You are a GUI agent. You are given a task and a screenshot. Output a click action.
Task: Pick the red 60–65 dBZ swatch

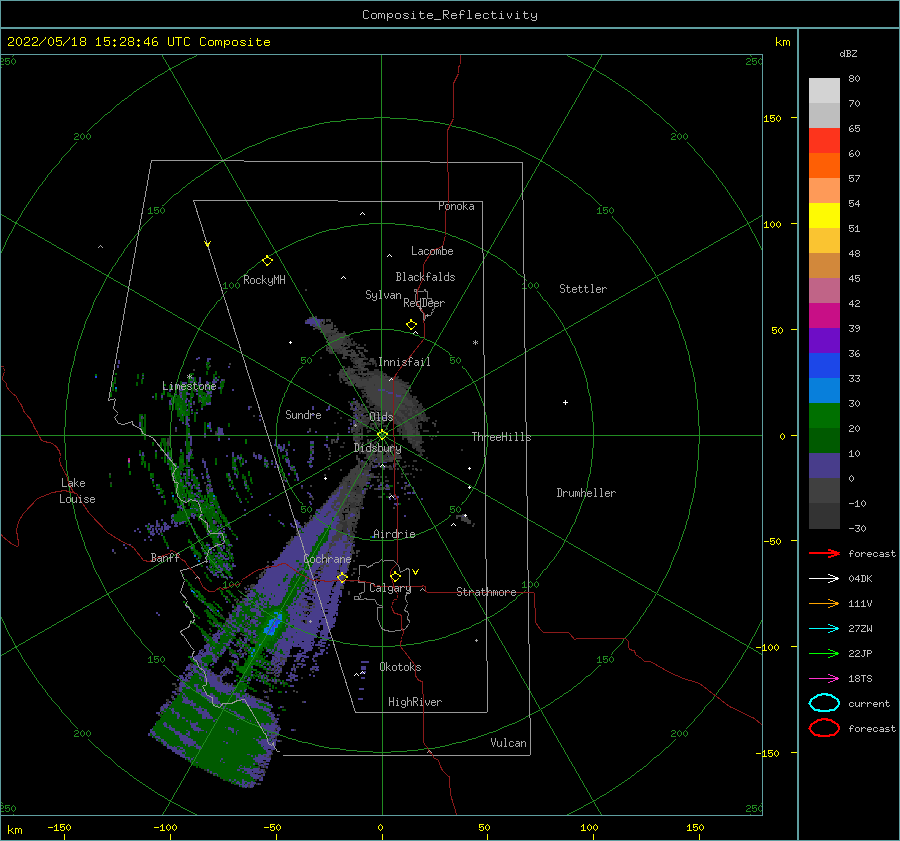pos(824,141)
